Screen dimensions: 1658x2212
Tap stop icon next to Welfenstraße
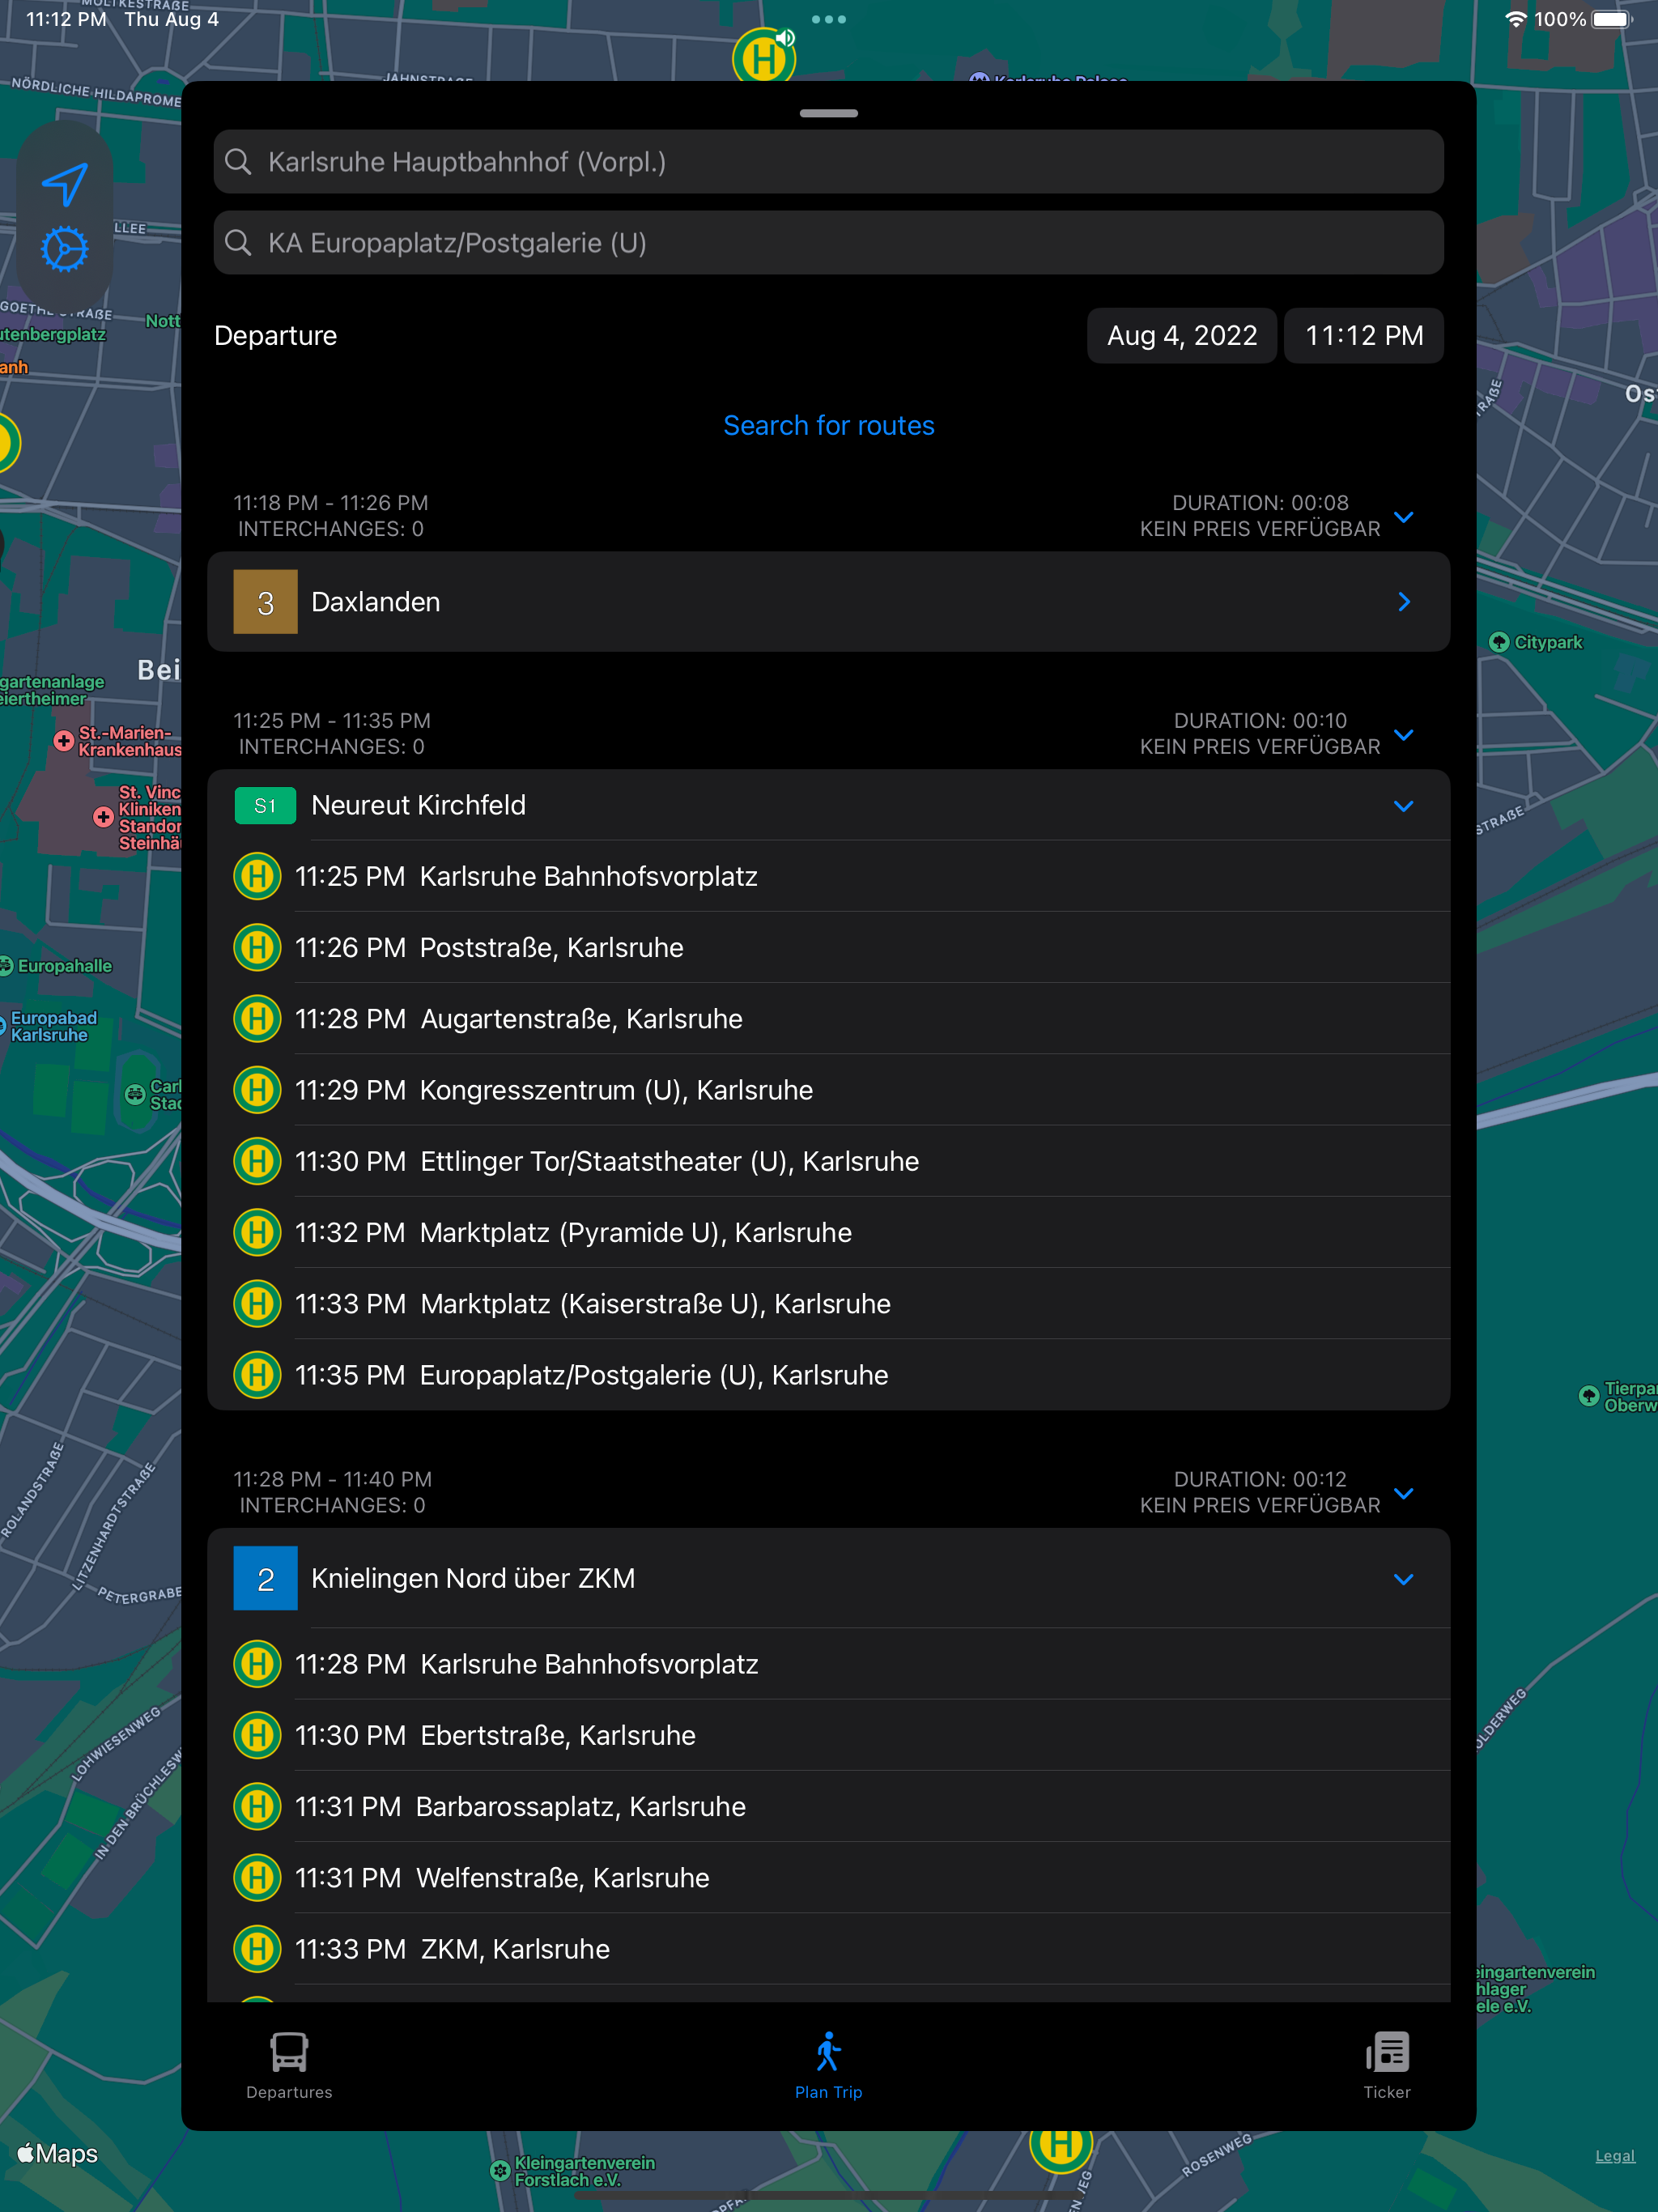click(257, 1878)
